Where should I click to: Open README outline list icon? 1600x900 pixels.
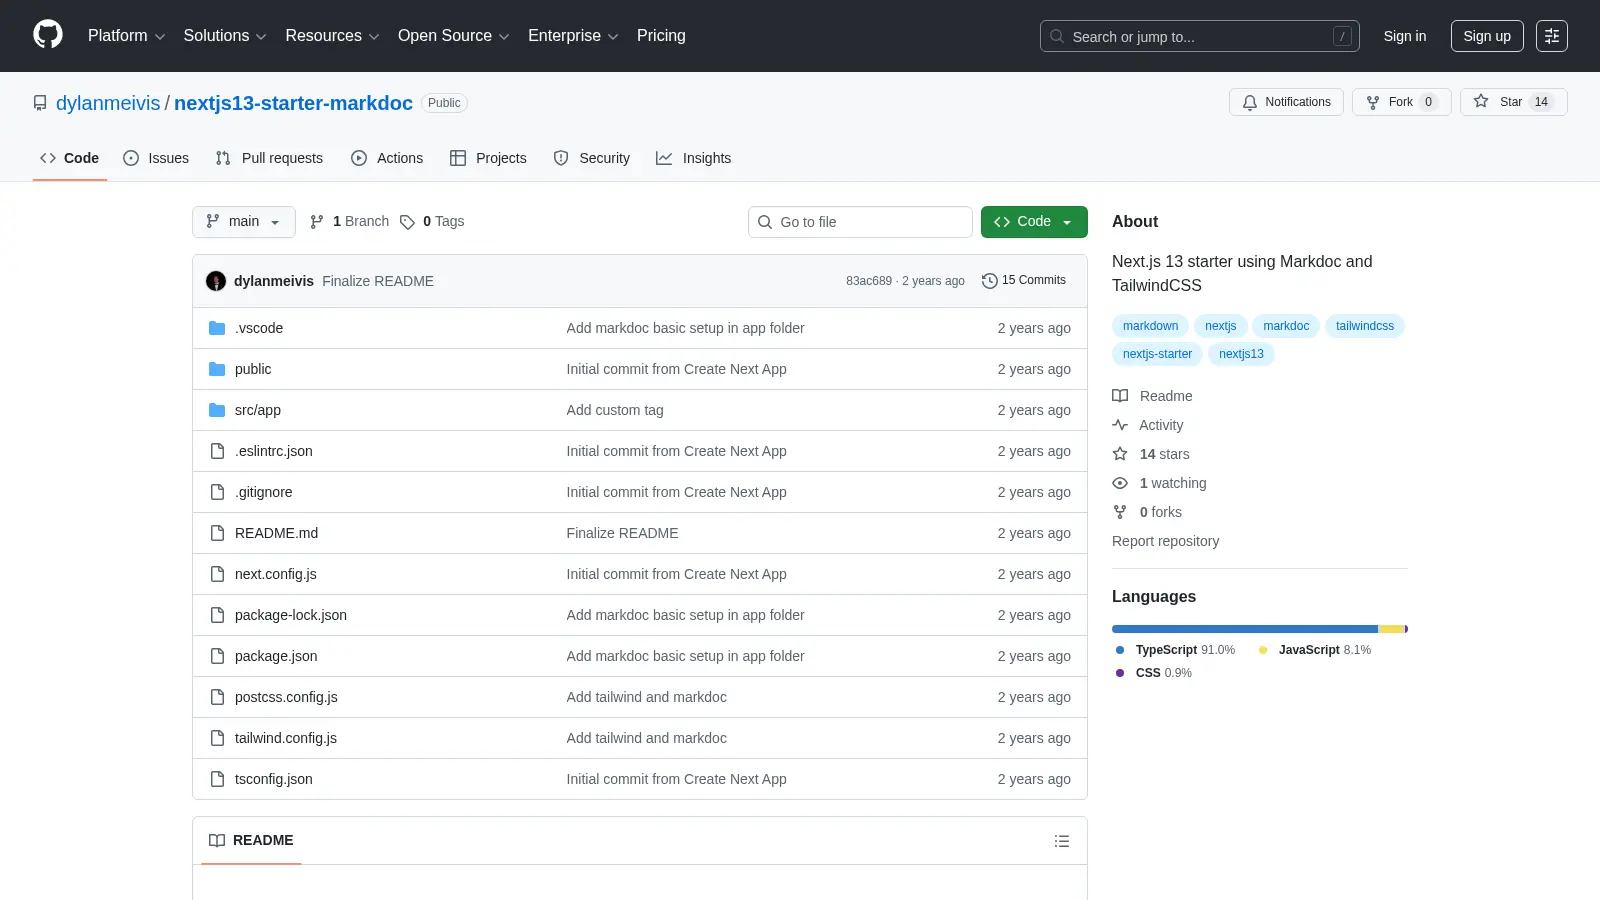point(1062,841)
